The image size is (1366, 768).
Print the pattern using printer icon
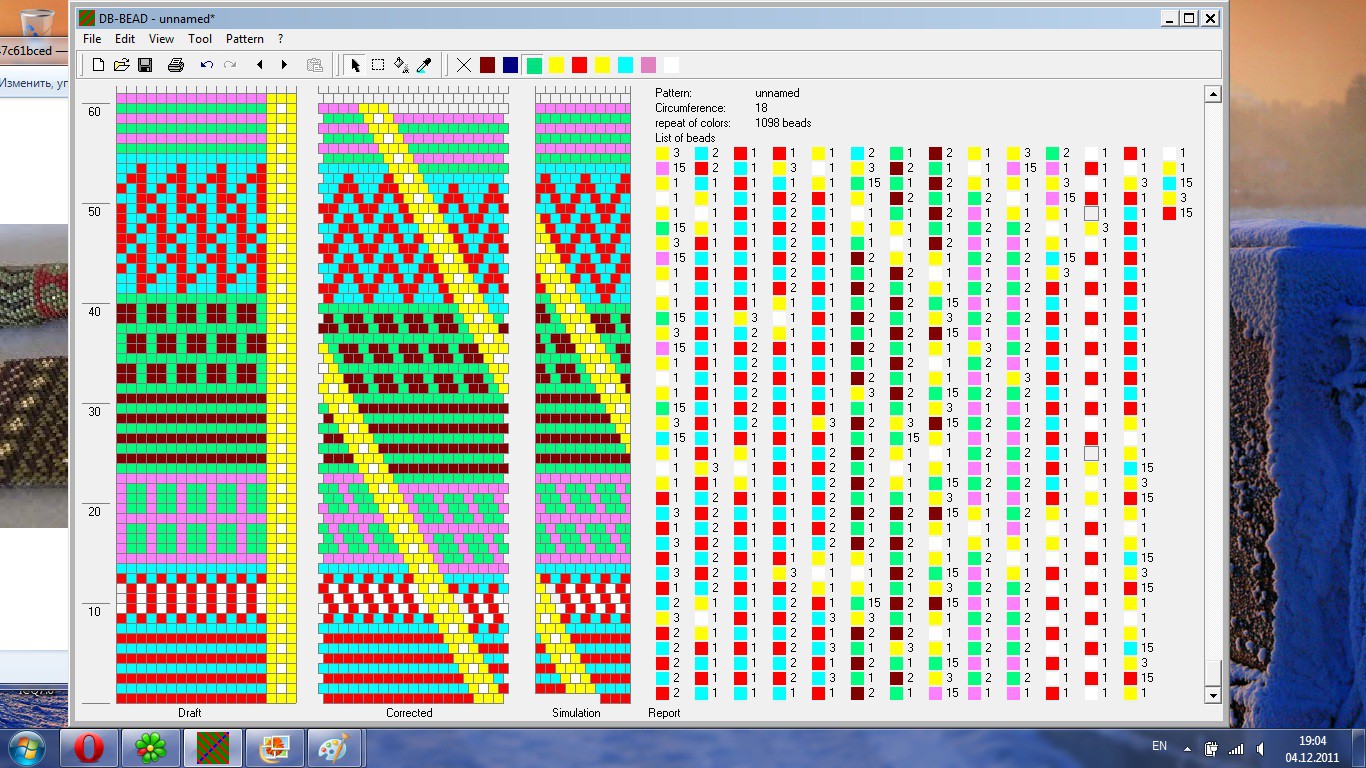[176, 65]
